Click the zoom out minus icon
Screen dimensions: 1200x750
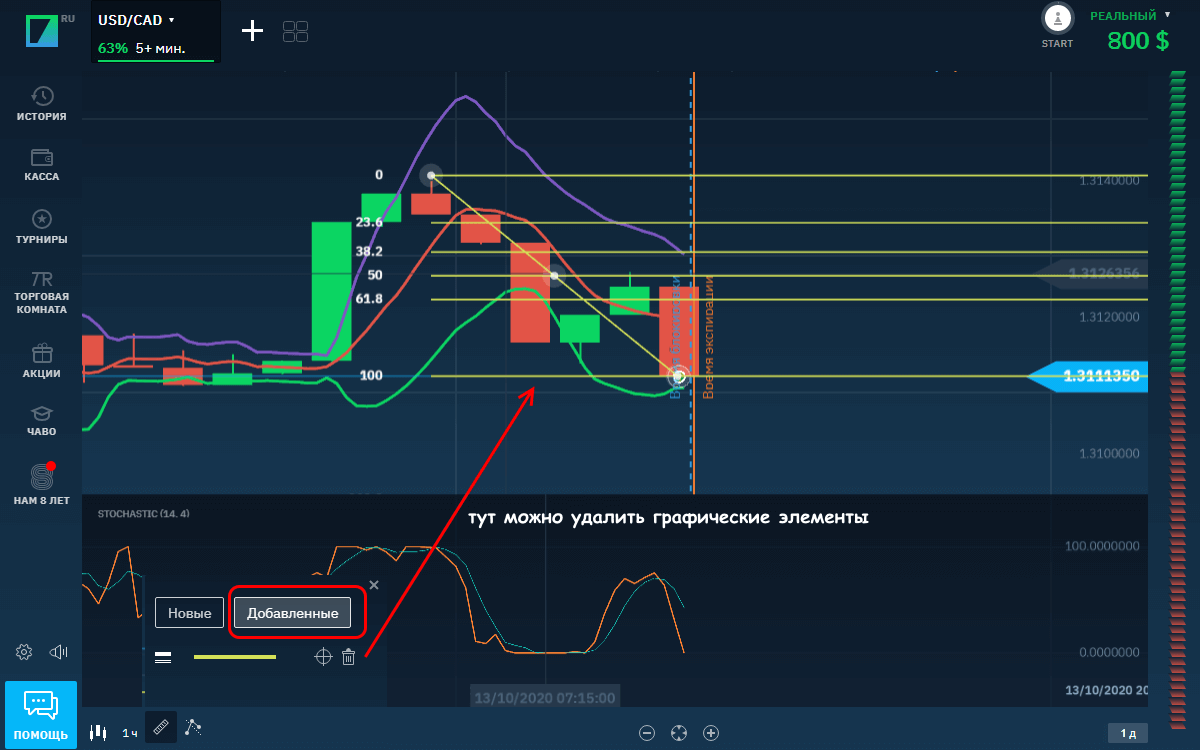click(x=647, y=733)
